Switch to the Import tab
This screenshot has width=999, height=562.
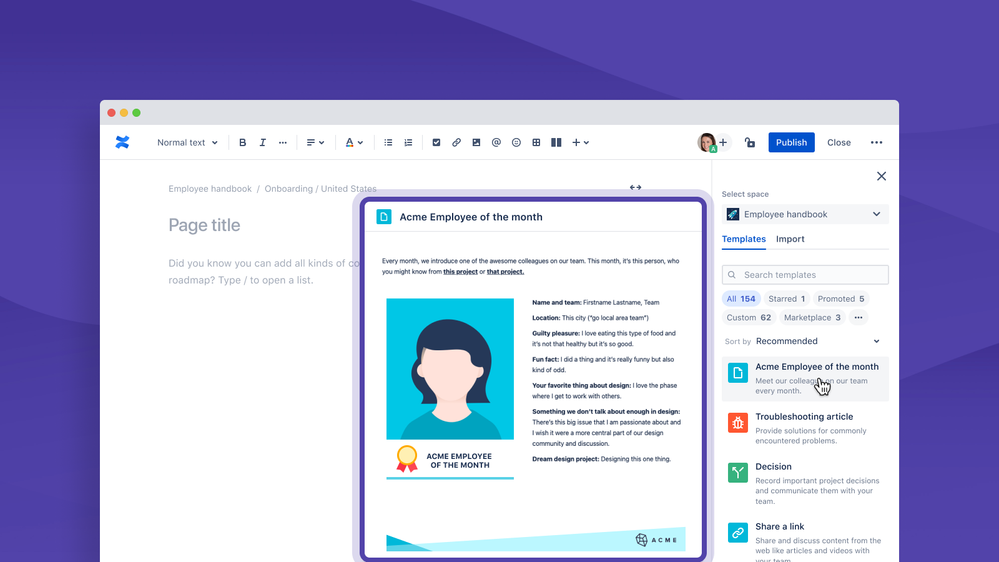[790, 239]
